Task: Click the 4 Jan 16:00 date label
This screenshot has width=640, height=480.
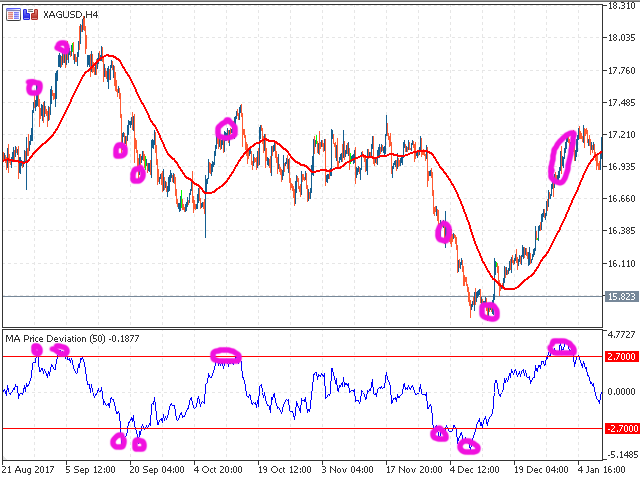Action: click(574, 468)
